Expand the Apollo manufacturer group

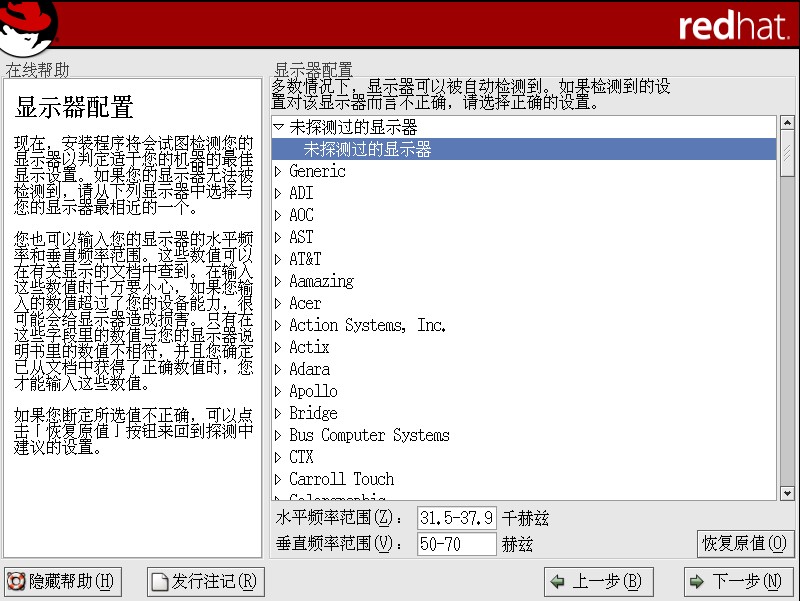tap(278, 391)
